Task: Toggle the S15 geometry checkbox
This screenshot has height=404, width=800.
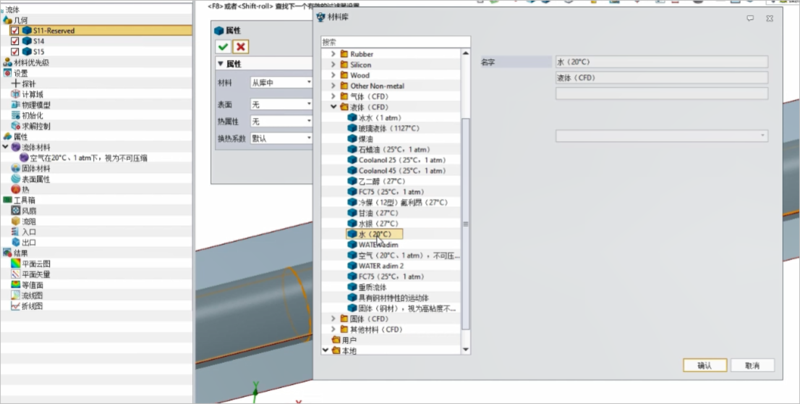Action: [x=14, y=51]
